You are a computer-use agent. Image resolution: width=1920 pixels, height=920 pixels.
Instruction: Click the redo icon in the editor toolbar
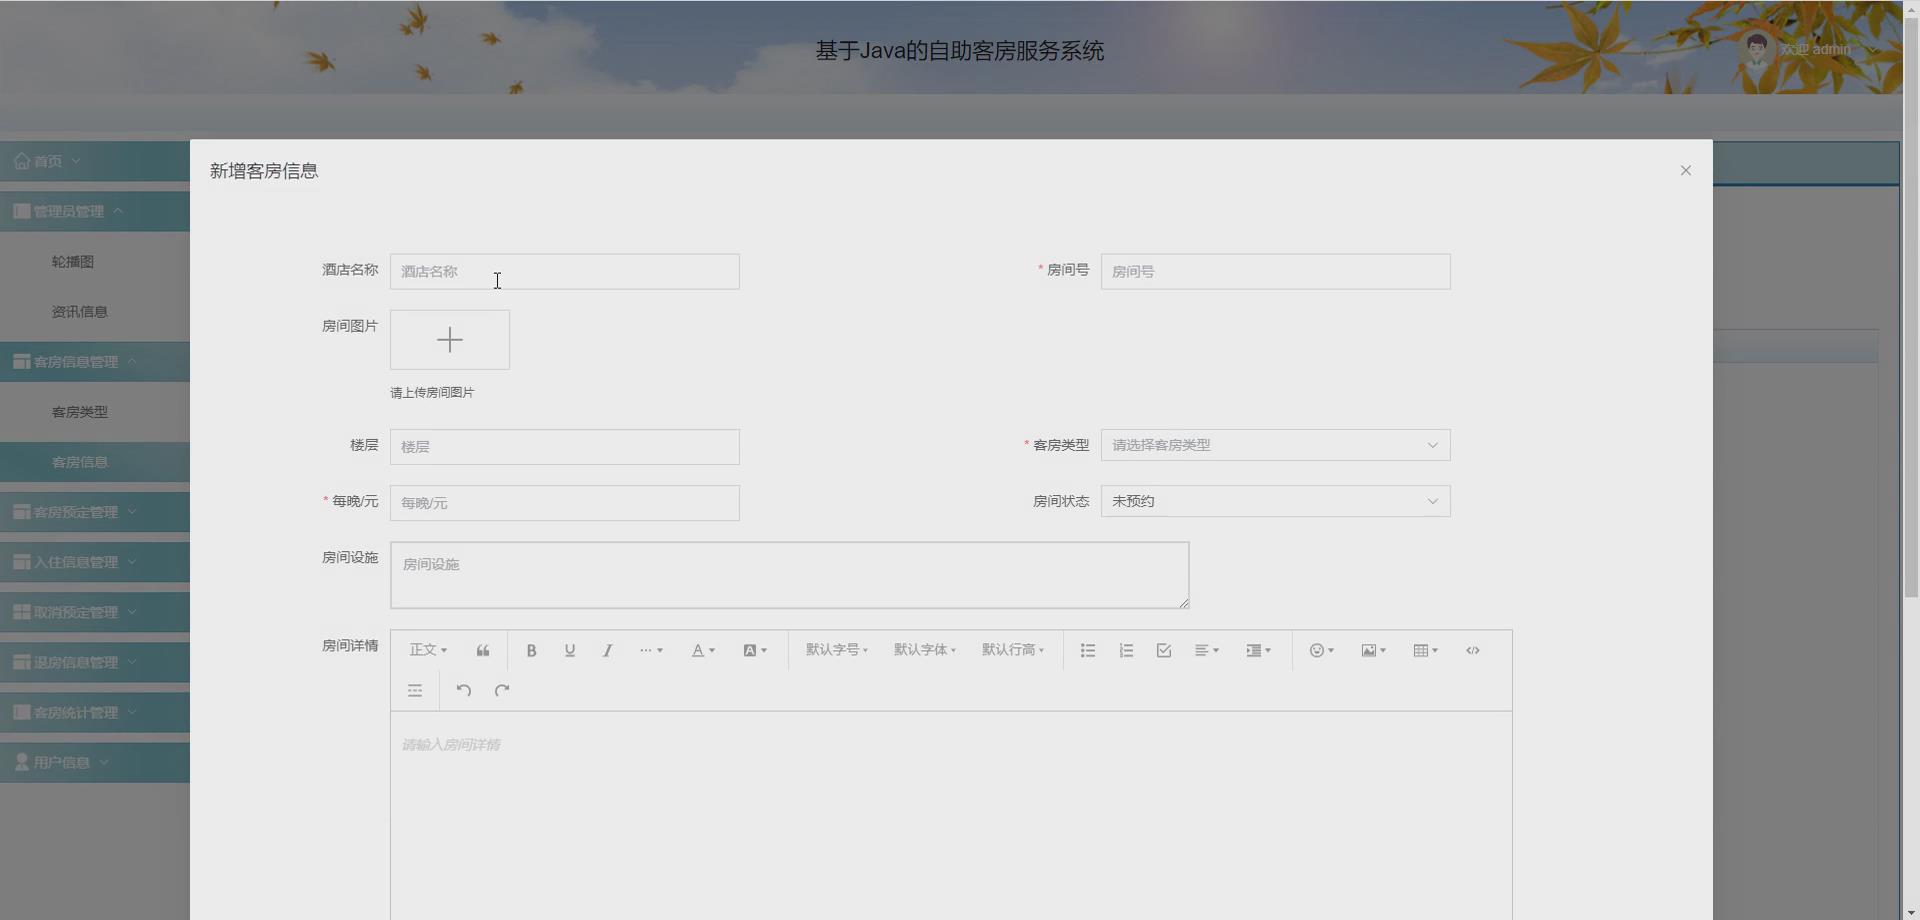coord(502,690)
